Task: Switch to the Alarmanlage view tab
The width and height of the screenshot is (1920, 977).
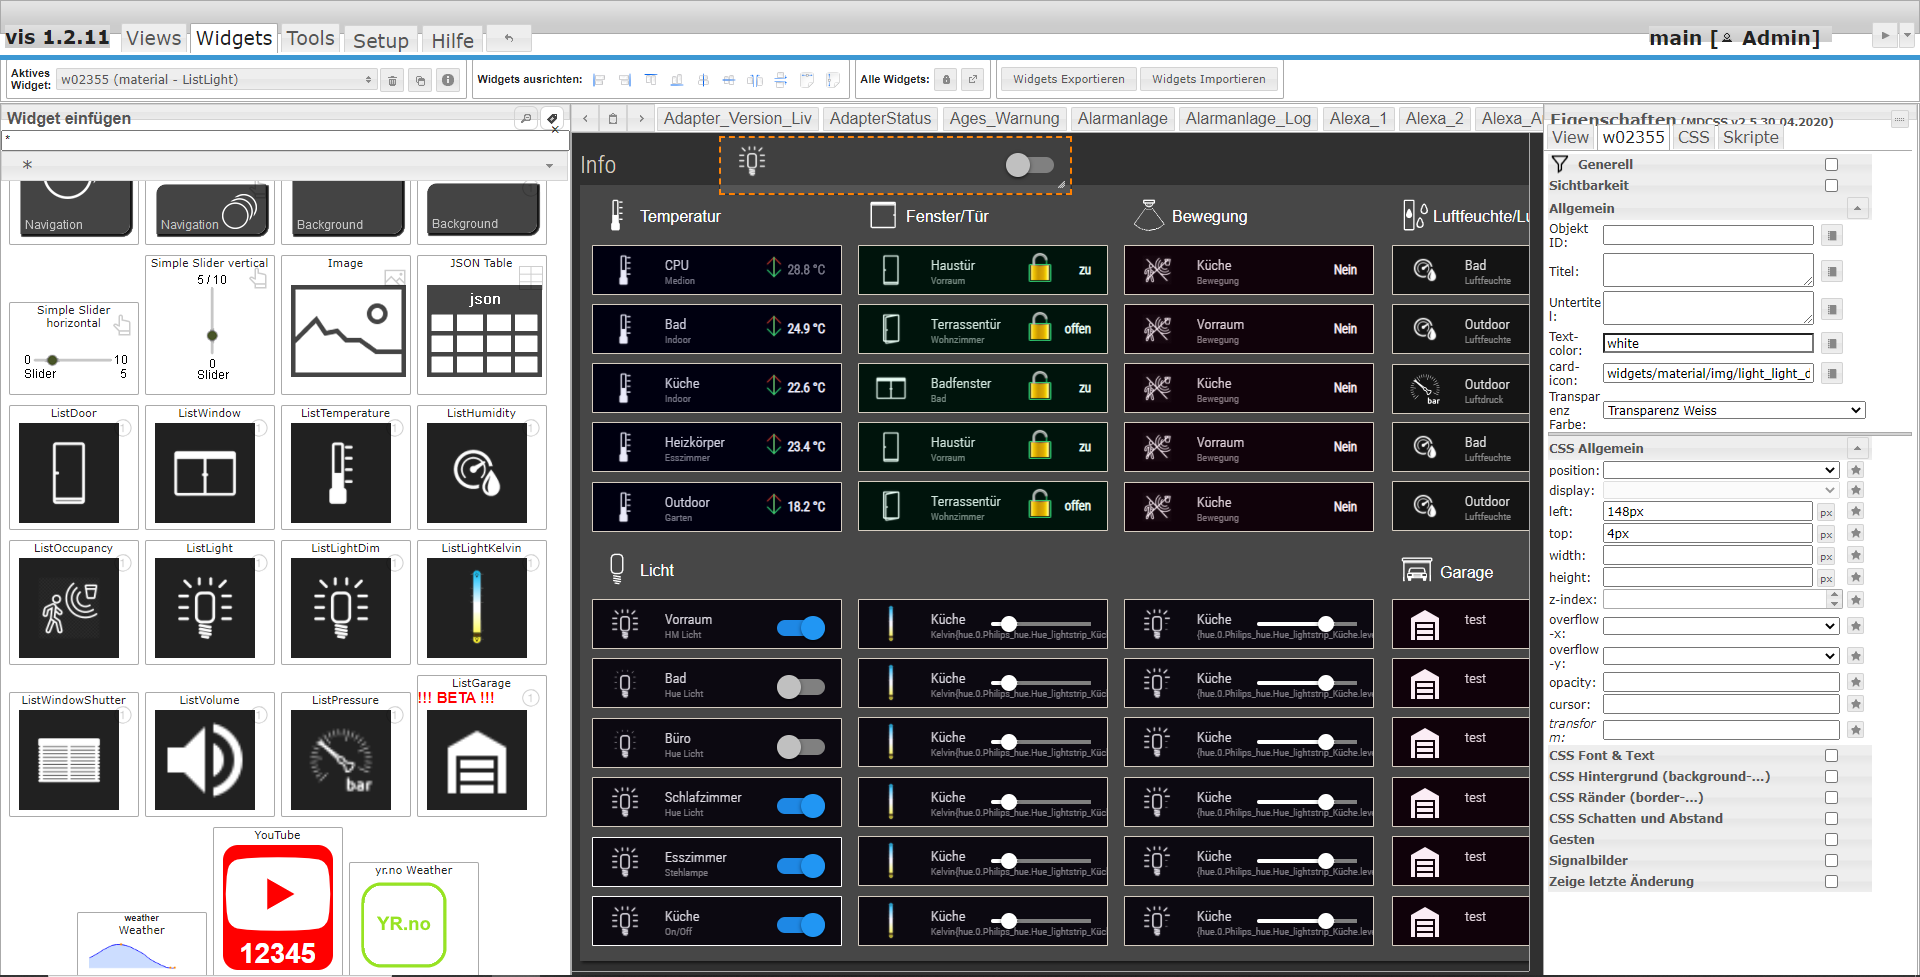Action: pyautogui.click(x=1122, y=119)
